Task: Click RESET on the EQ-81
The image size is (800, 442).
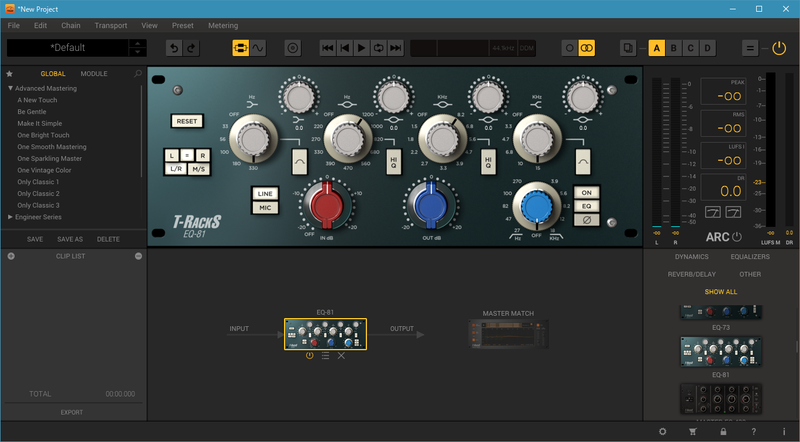Action: point(187,121)
